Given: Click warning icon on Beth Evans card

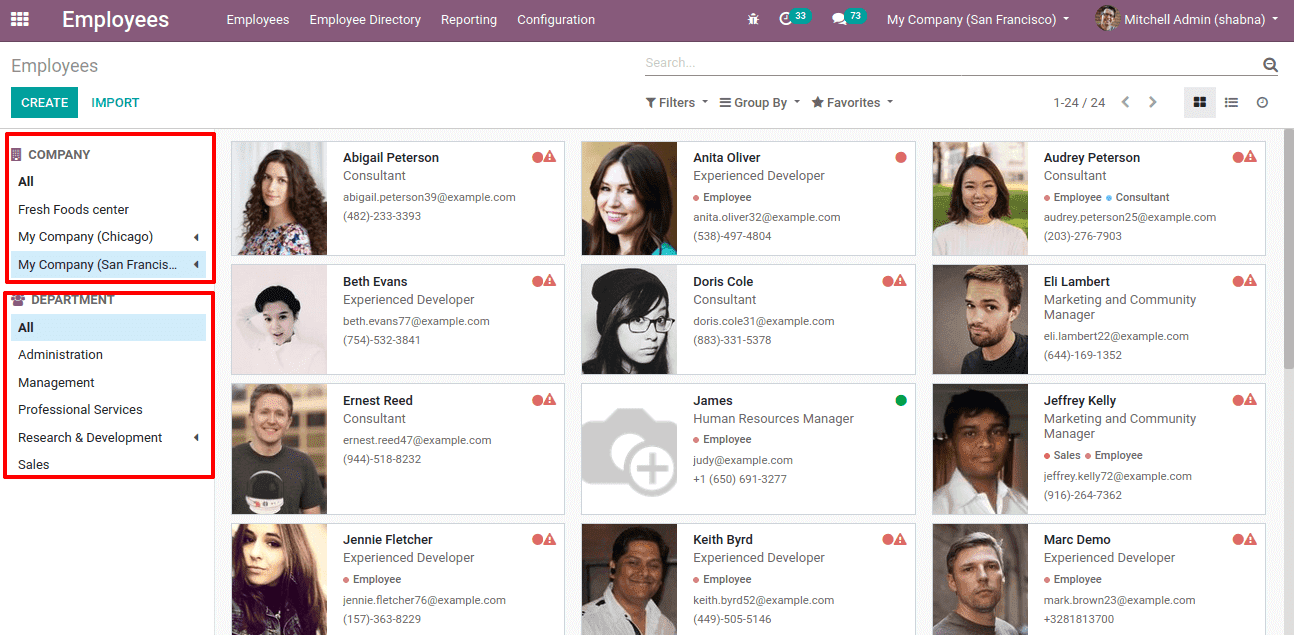Looking at the screenshot, I should tap(550, 281).
